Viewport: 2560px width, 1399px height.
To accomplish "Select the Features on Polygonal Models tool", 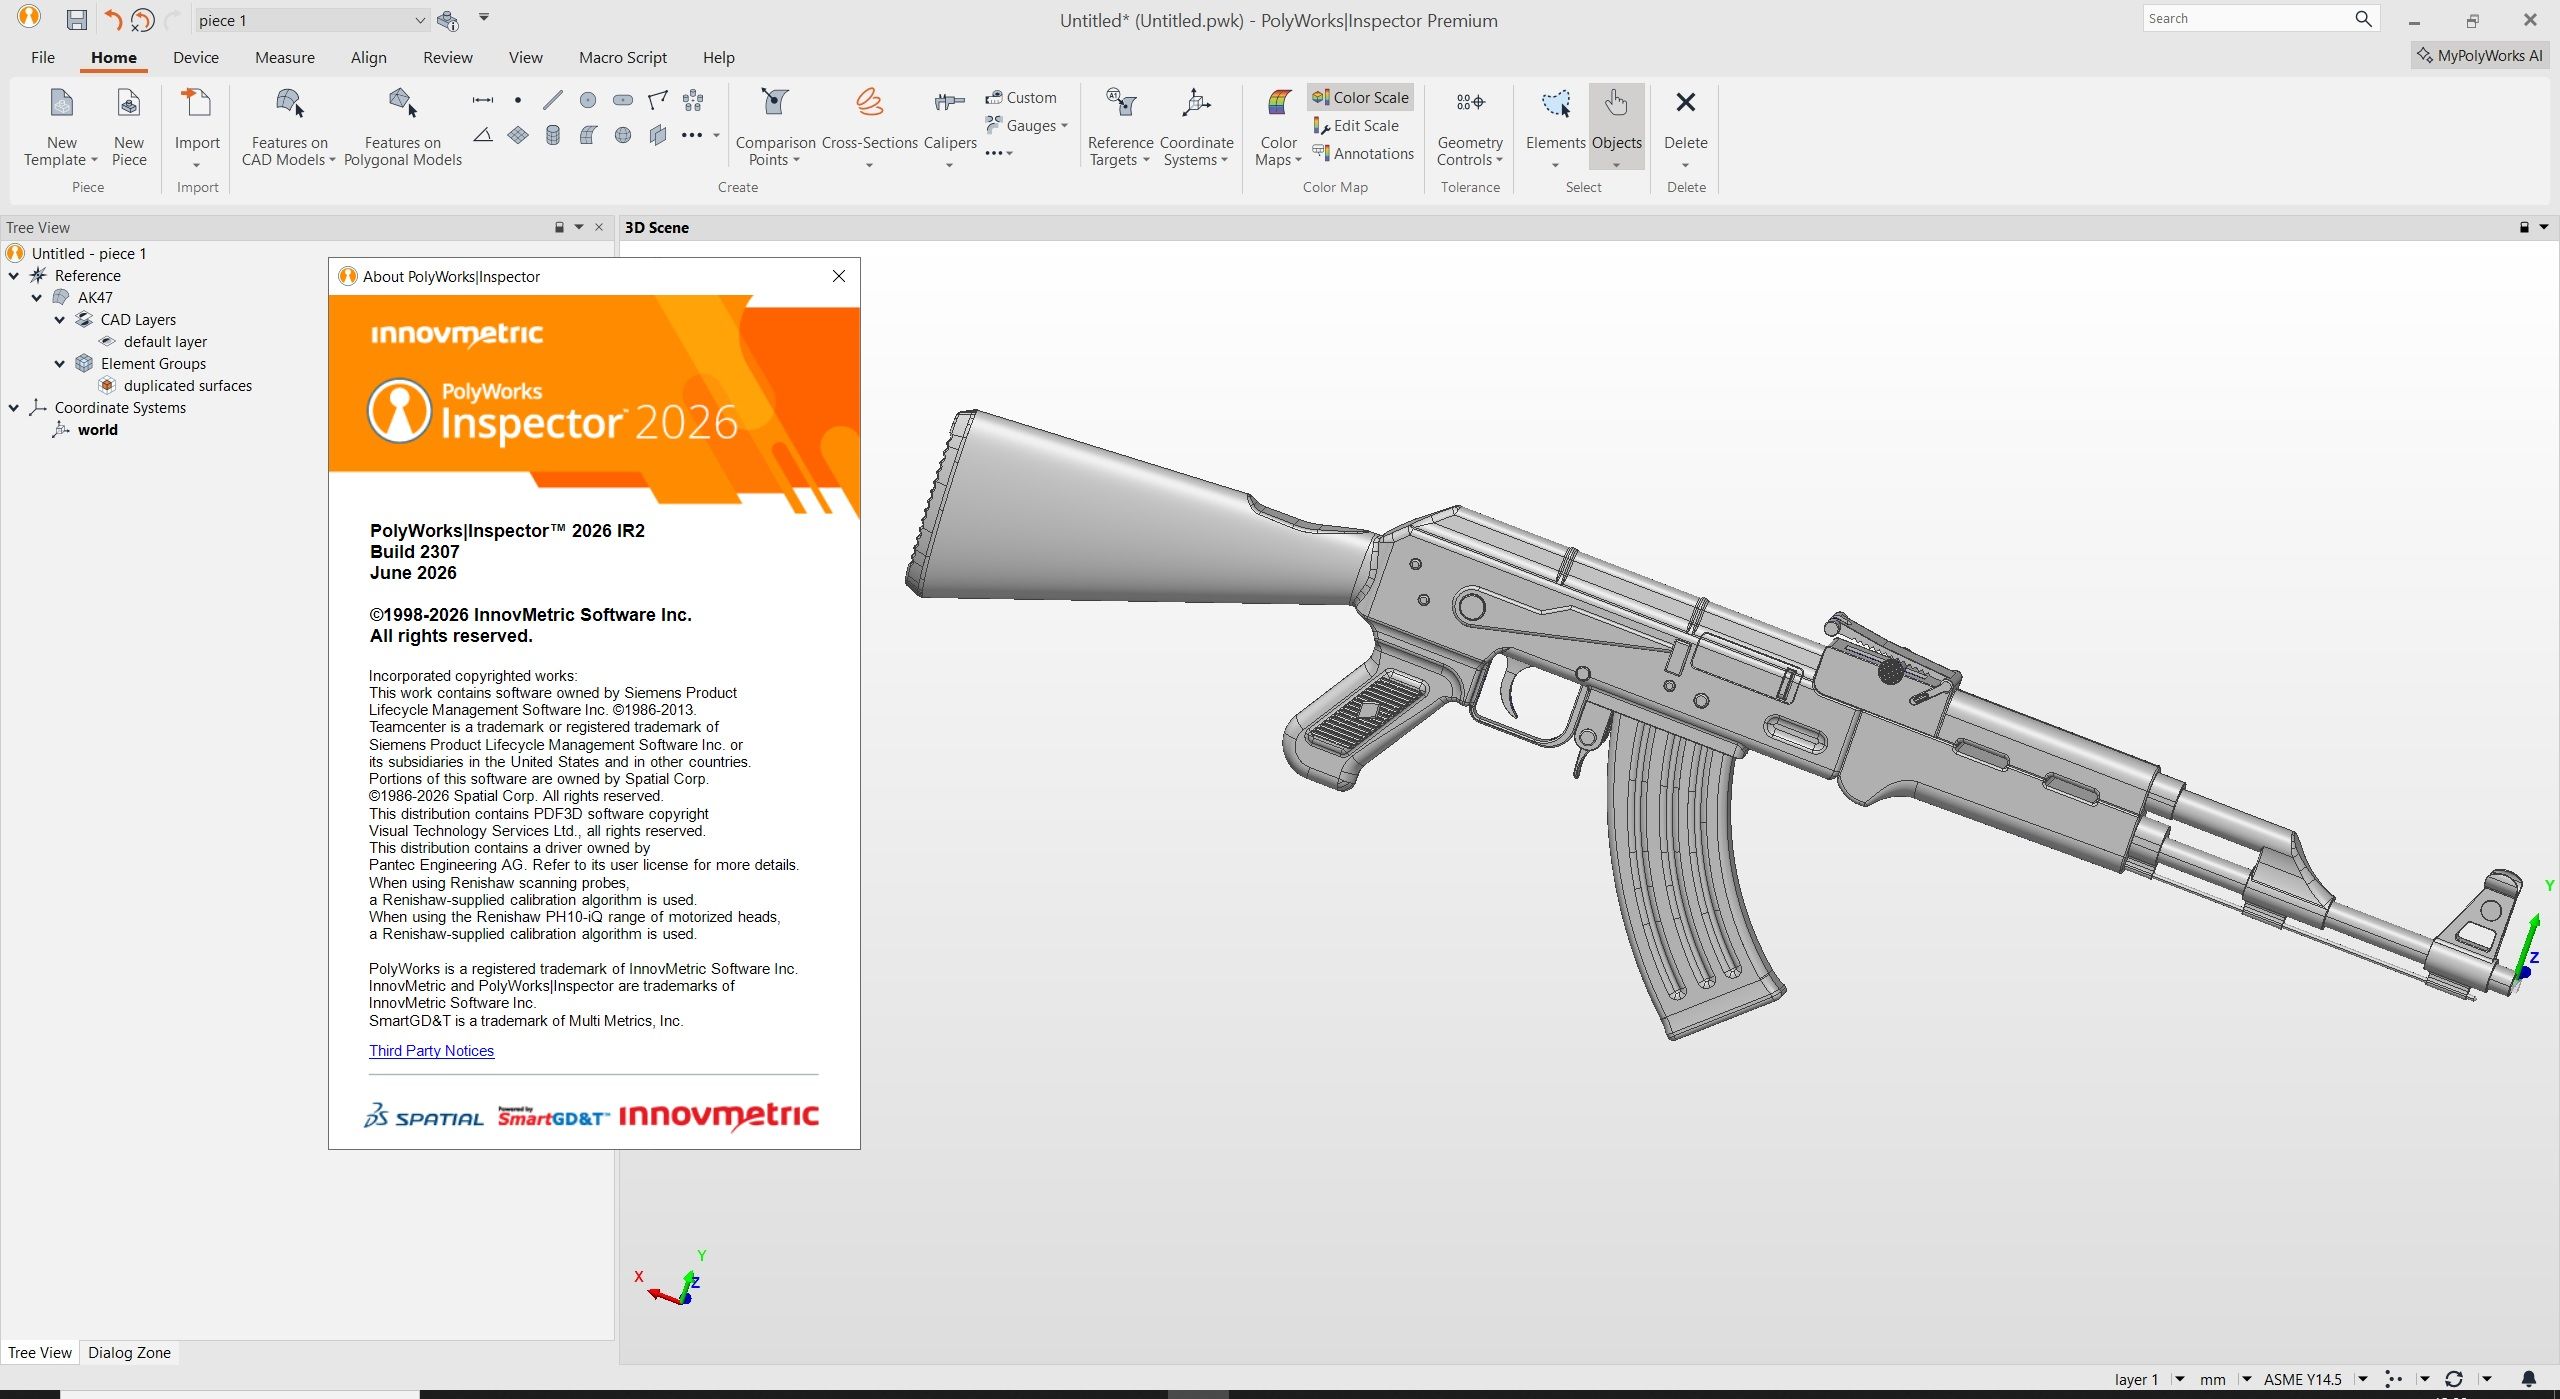I will pyautogui.click(x=402, y=127).
